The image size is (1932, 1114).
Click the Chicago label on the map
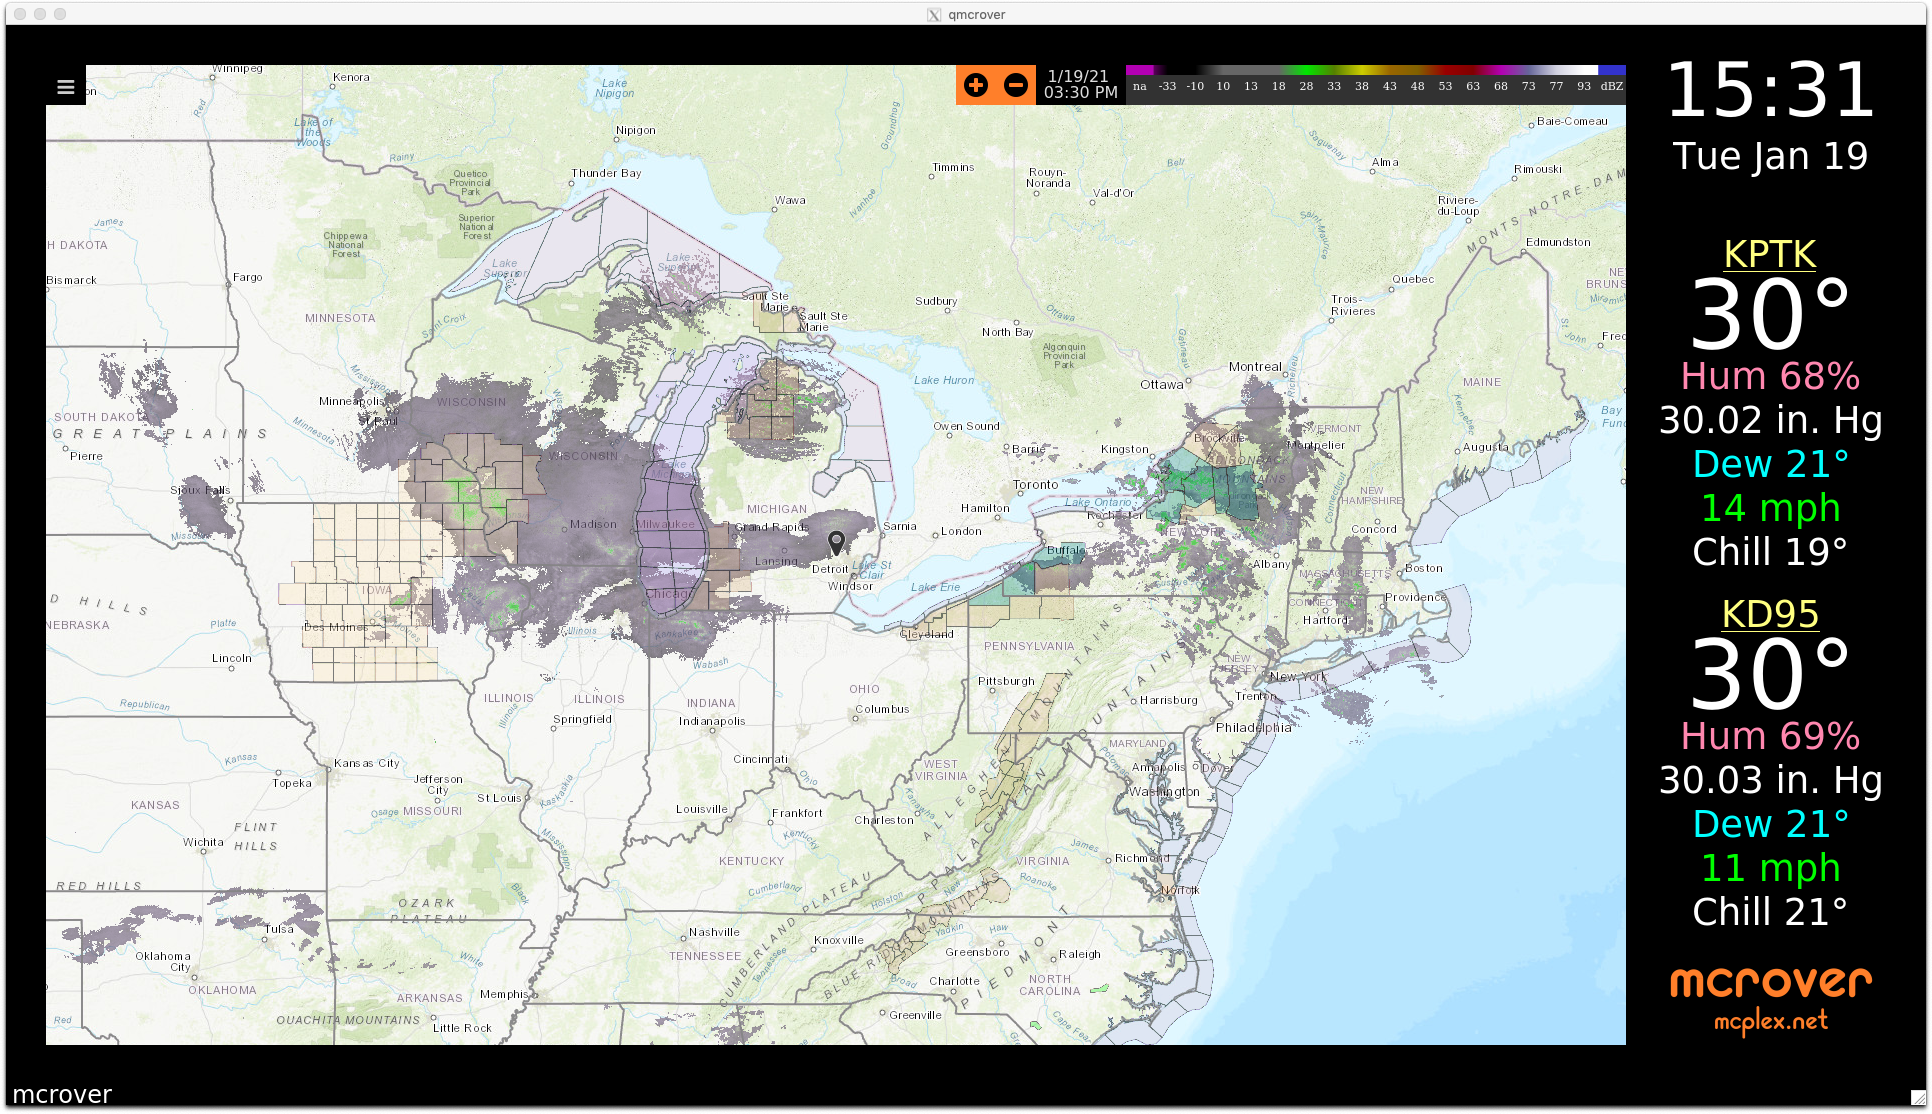click(x=666, y=593)
